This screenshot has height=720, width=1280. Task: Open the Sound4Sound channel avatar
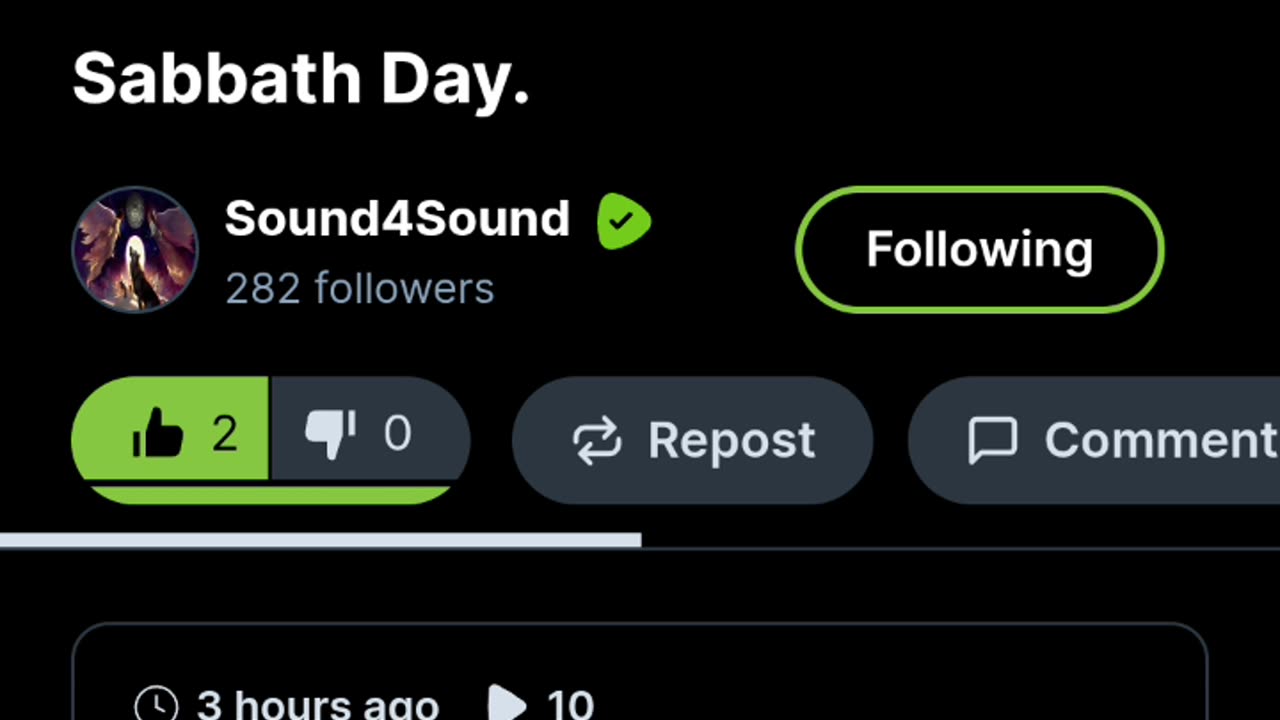(135, 250)
